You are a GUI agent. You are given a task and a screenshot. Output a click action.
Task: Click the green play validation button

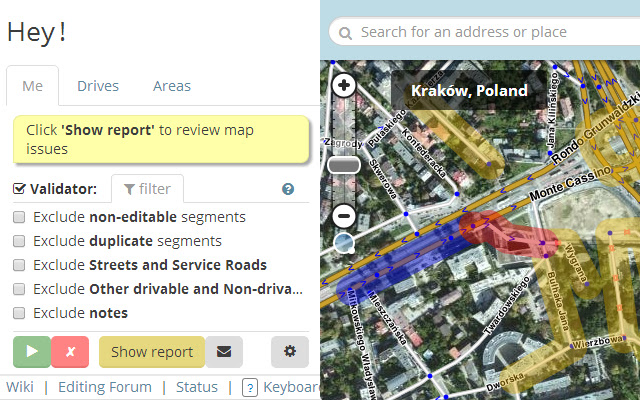(x=32, y=351)
